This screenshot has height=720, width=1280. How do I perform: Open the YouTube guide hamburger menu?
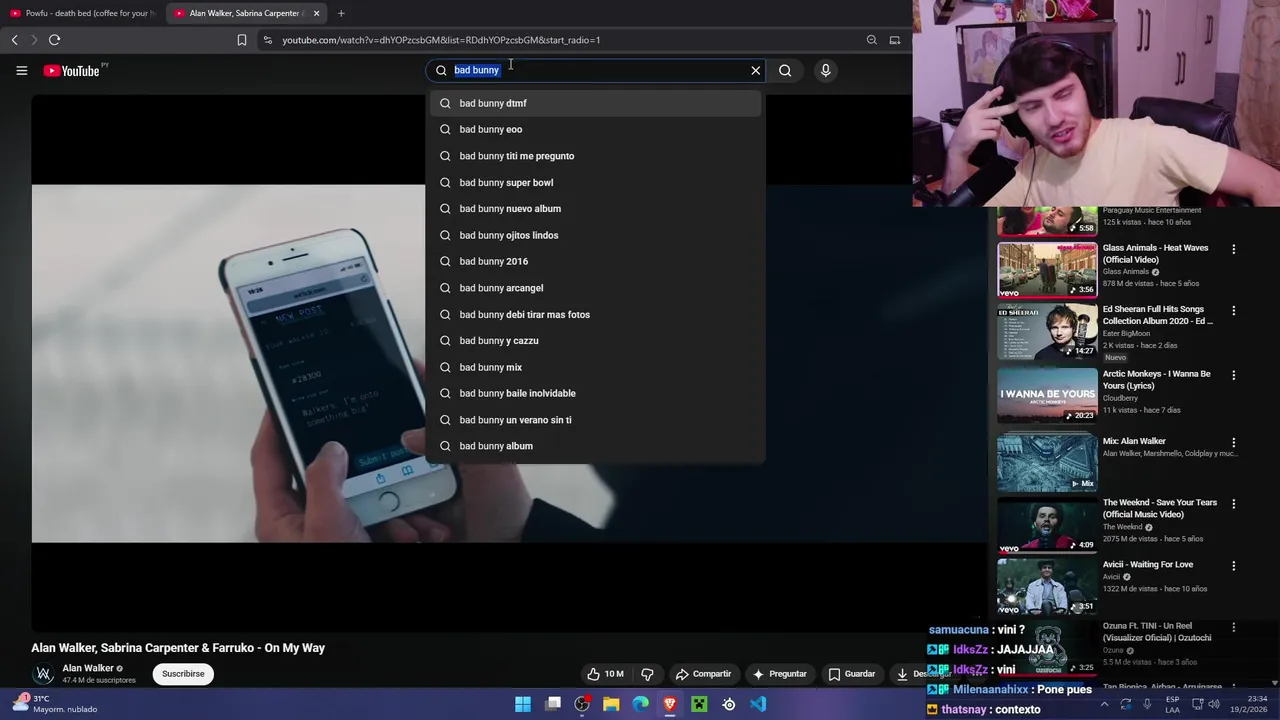[x=21, y=71]
